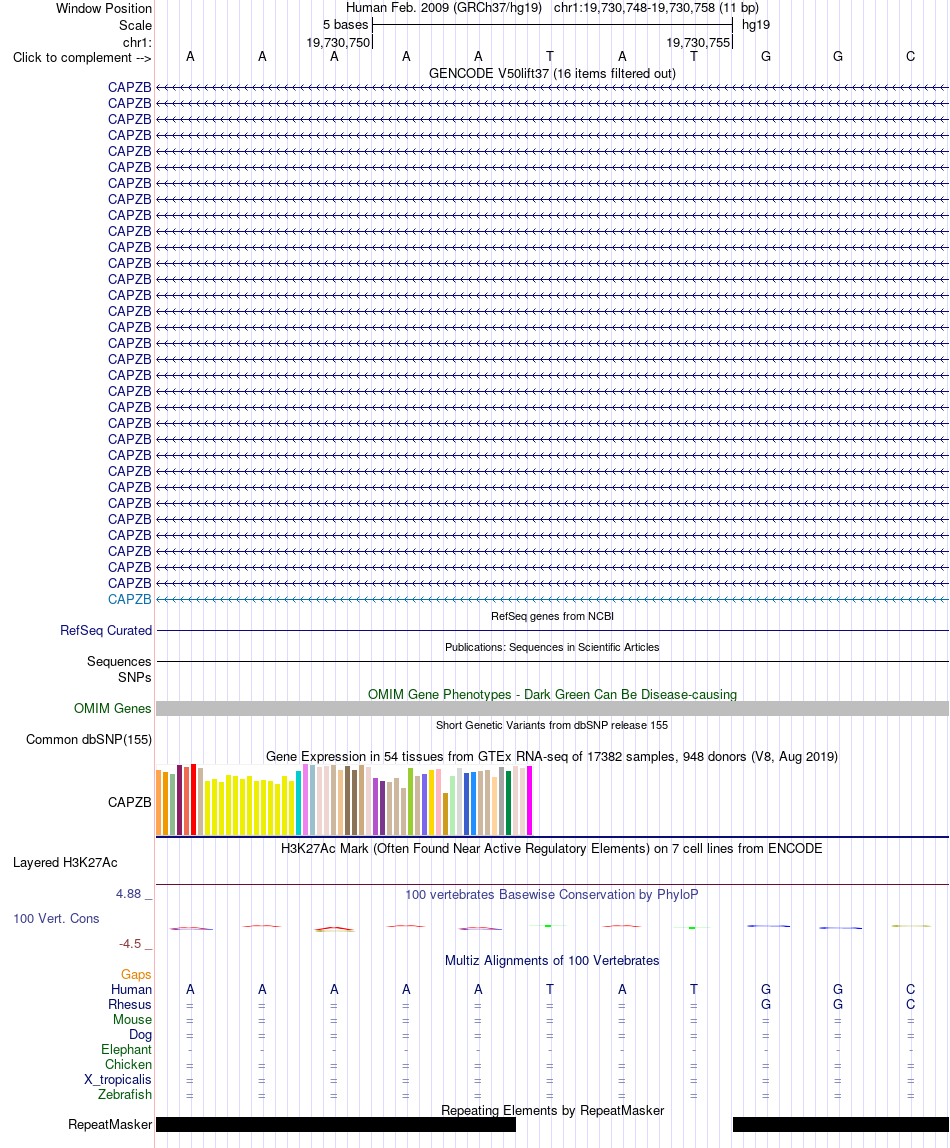Click the RepeatMasker track label

coord(110,1125)
